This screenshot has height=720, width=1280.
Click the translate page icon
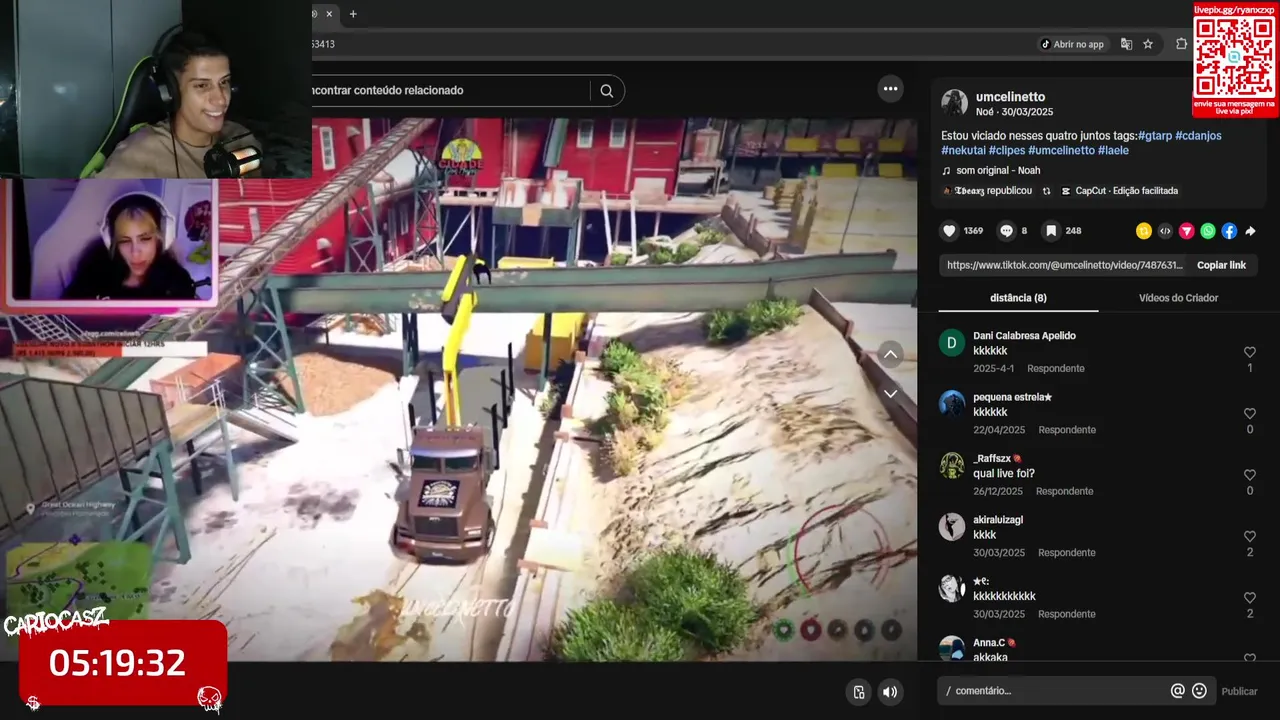tap(1126, 44)
